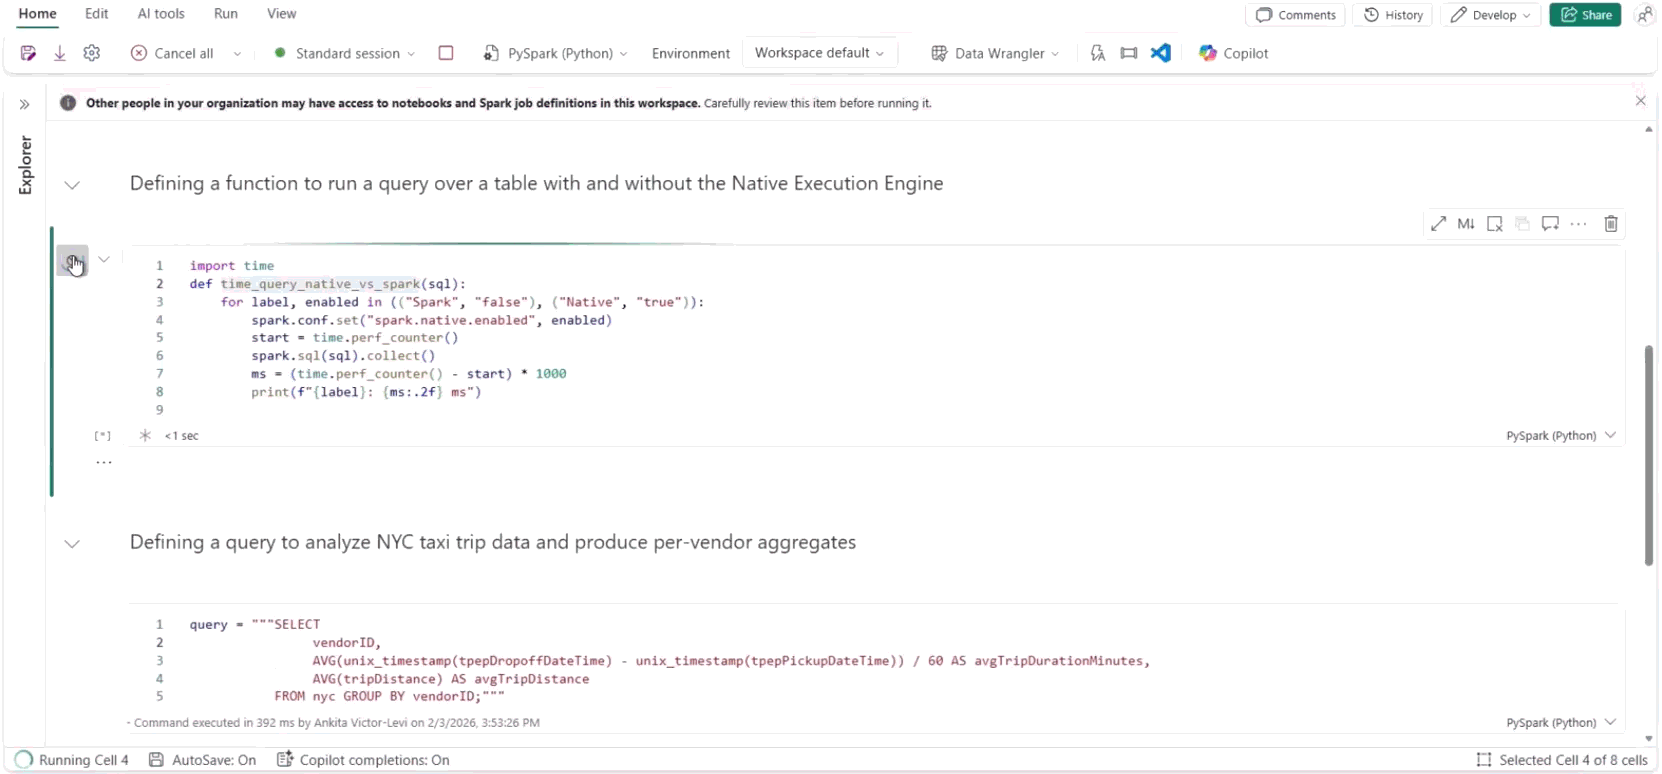Click the run cell button on cell 4
This screenshot has width=1662, height=774.
72,261
